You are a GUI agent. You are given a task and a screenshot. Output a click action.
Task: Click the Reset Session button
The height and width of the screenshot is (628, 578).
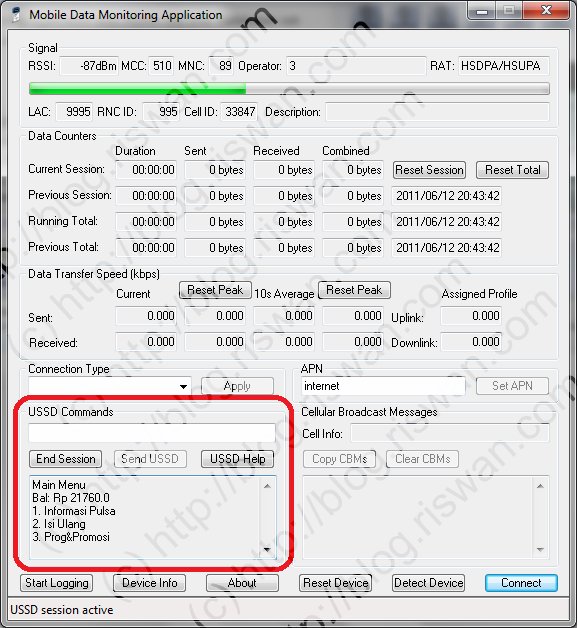coord(429,170)
